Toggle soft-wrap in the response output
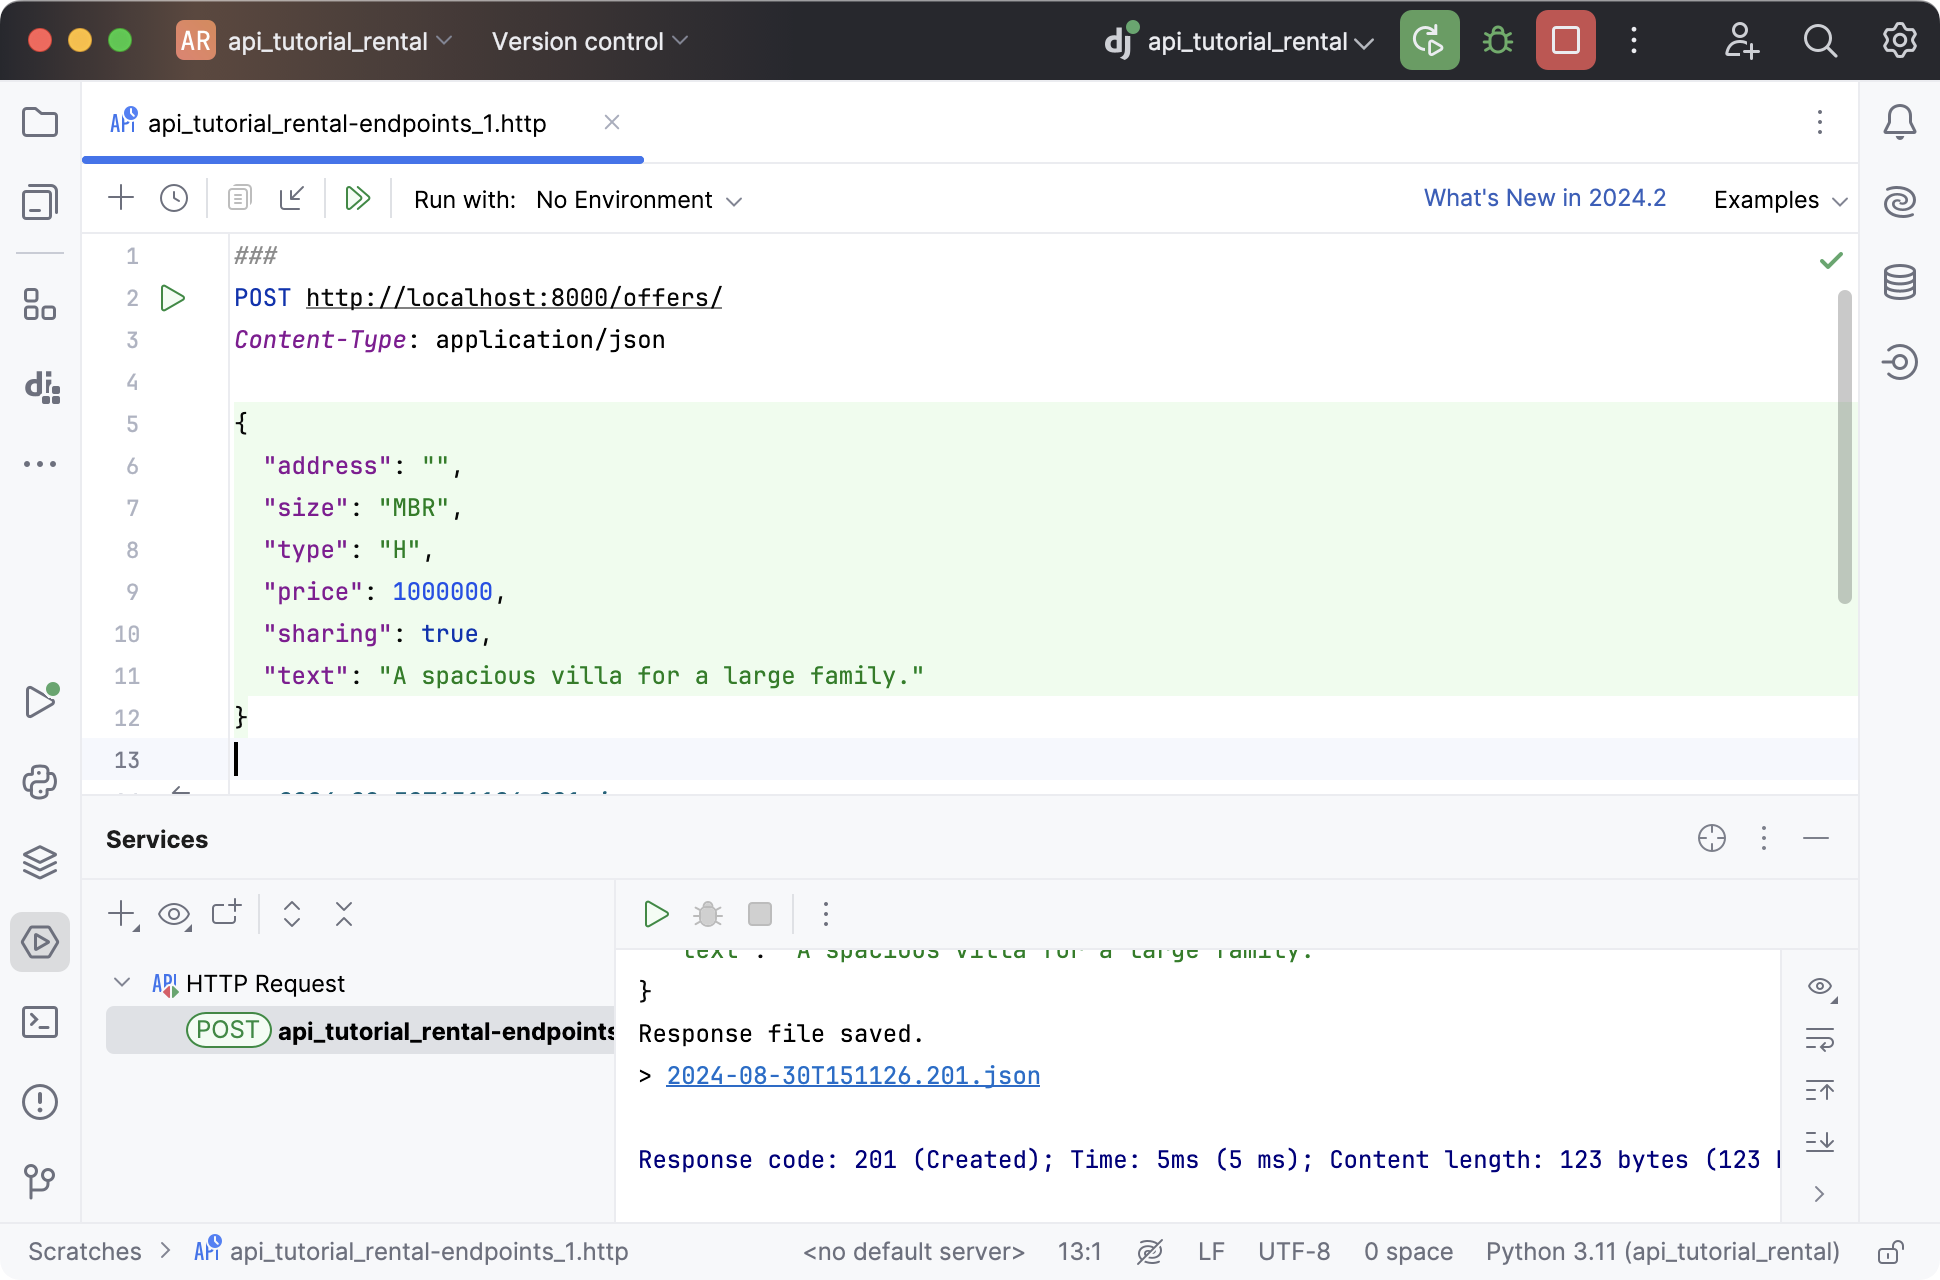 (1819, 1040)
